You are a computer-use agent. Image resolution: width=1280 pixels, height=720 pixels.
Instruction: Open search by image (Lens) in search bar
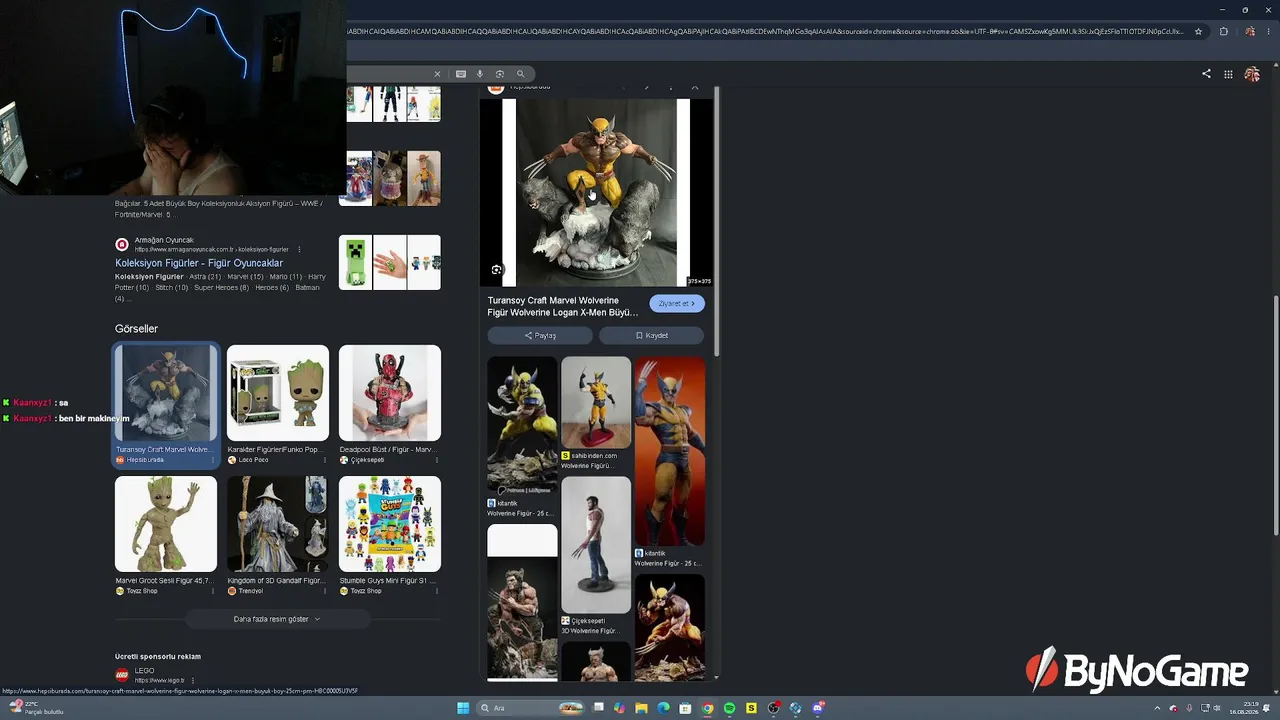pyautogui.click(x=500, y=74)
